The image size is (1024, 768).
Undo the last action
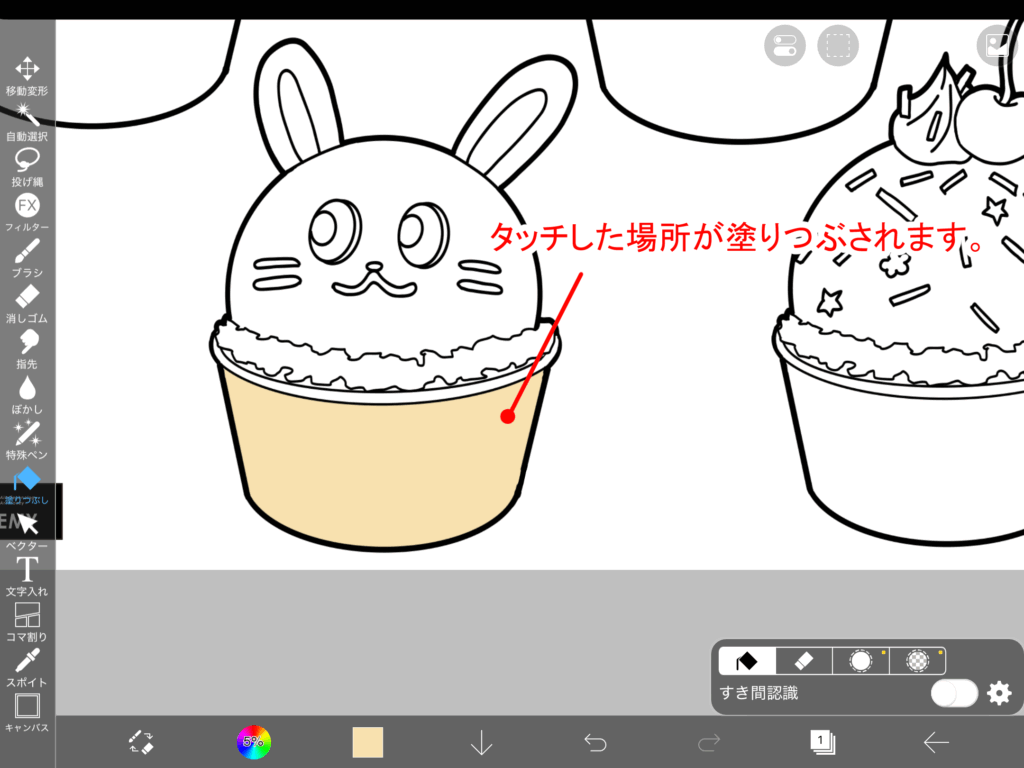click(x=595, y=742)
